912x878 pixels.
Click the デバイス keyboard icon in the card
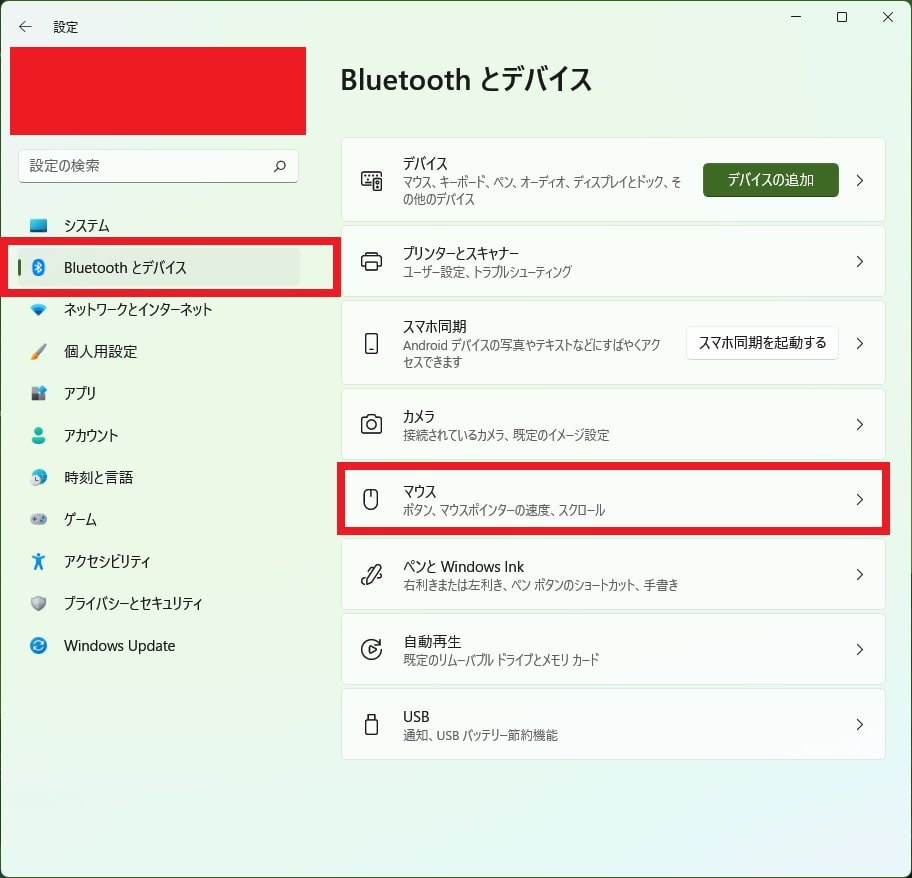point(372,181)
